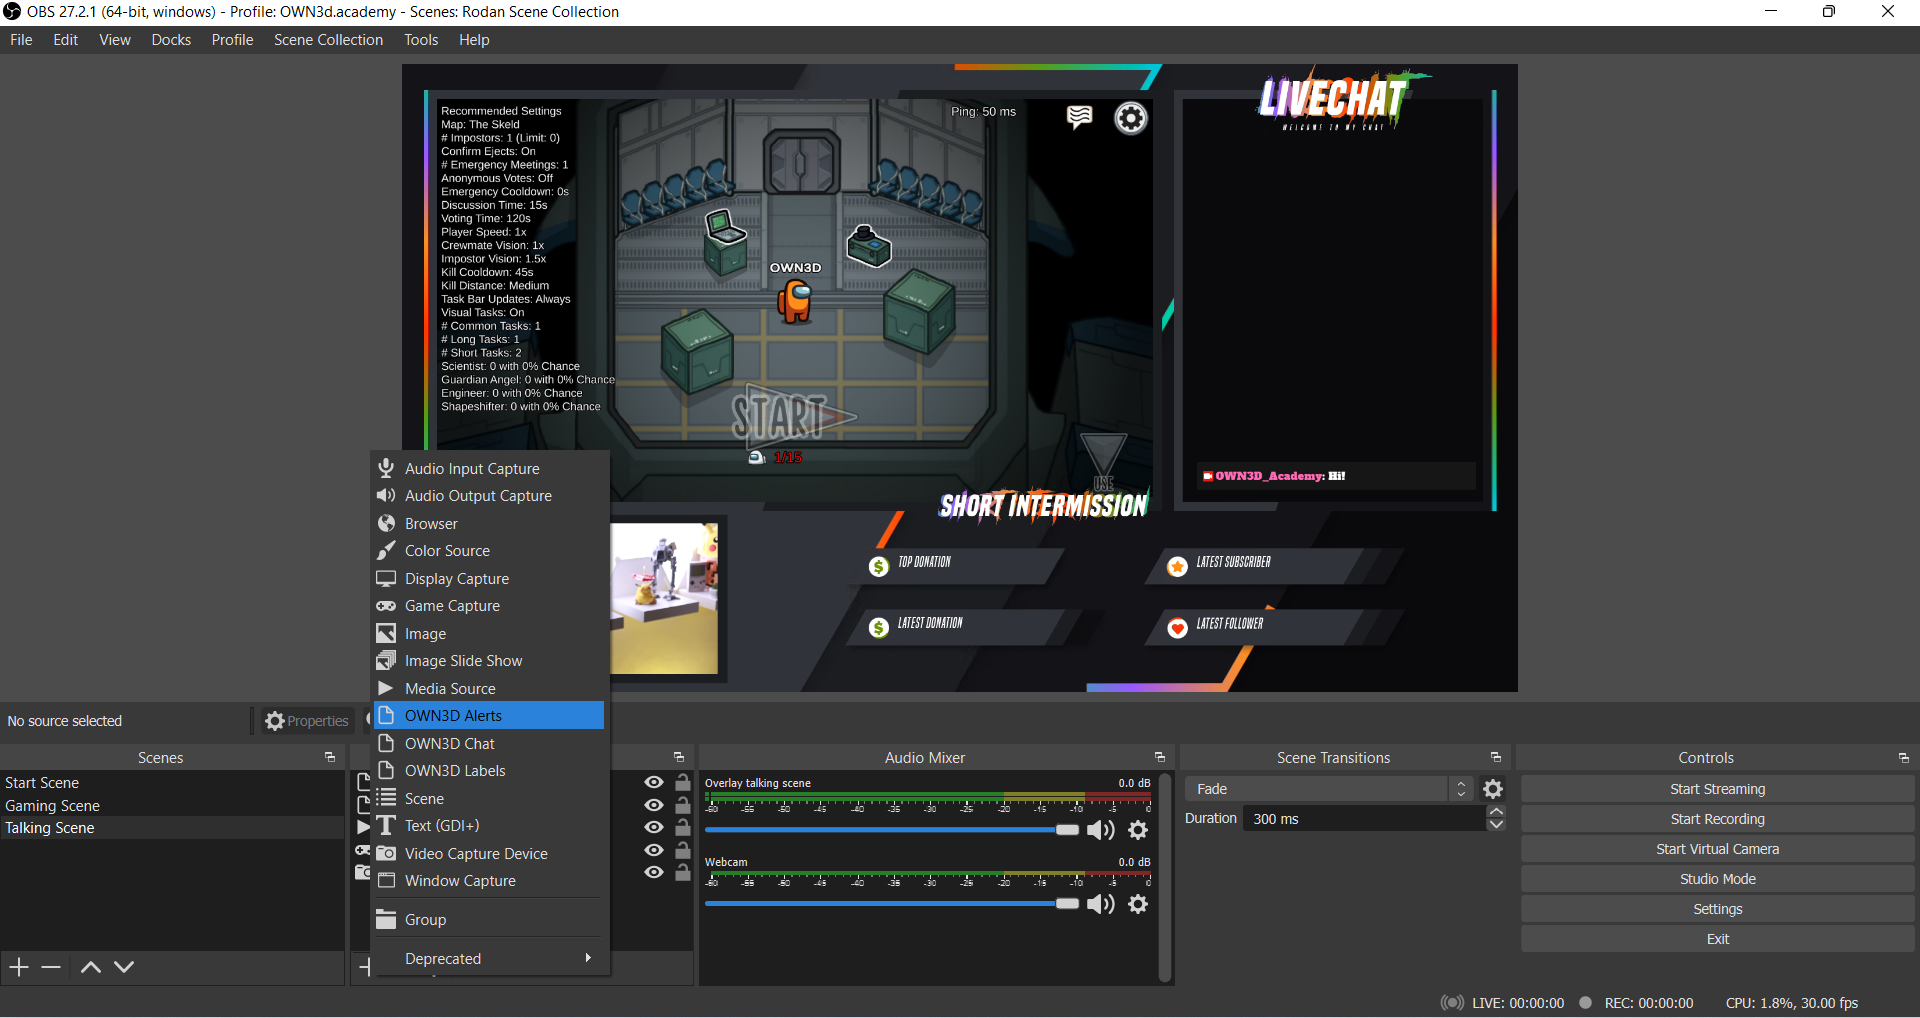The image size is (1920, 1018).
Task: Move scene up with arrow icon
Action: [x=90, y=967]
